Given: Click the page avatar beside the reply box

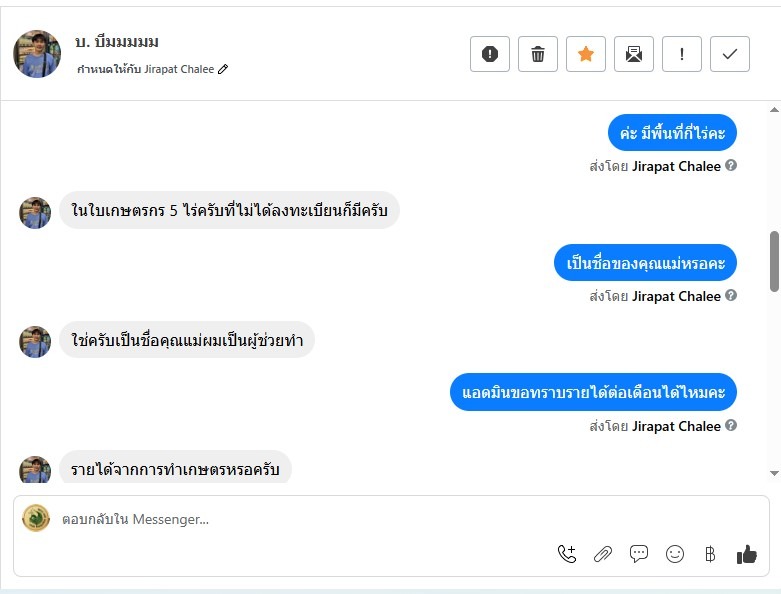Looking at the screenshot, I should [x=36, y=518].
